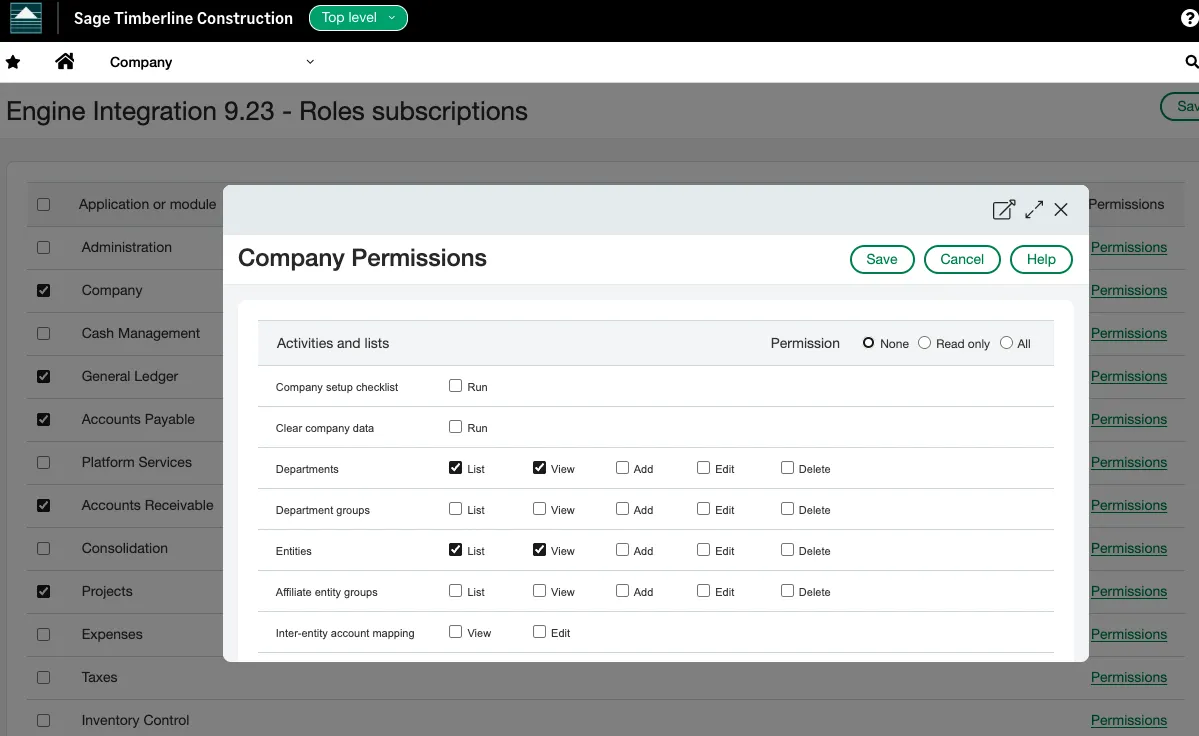The image size is (1199, 736).
Task: Uncheck View for Departments
Action: [x=540, y=468]
